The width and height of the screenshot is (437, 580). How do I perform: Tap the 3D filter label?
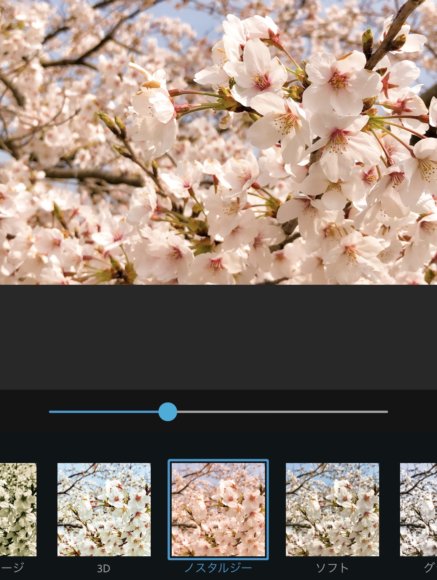coord(104,569)
